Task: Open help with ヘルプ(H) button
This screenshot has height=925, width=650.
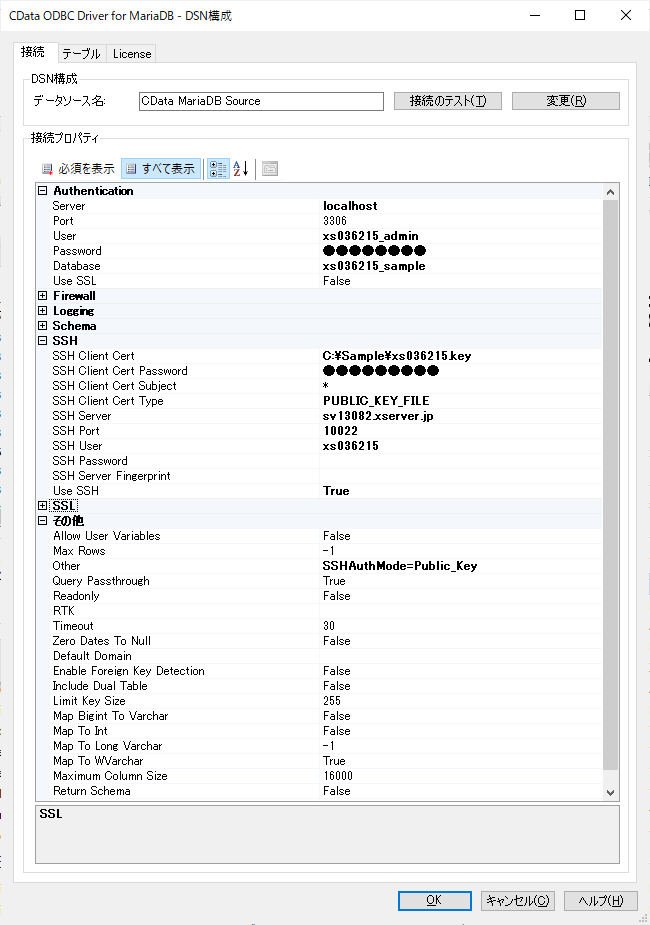Action: pos(601,900)
